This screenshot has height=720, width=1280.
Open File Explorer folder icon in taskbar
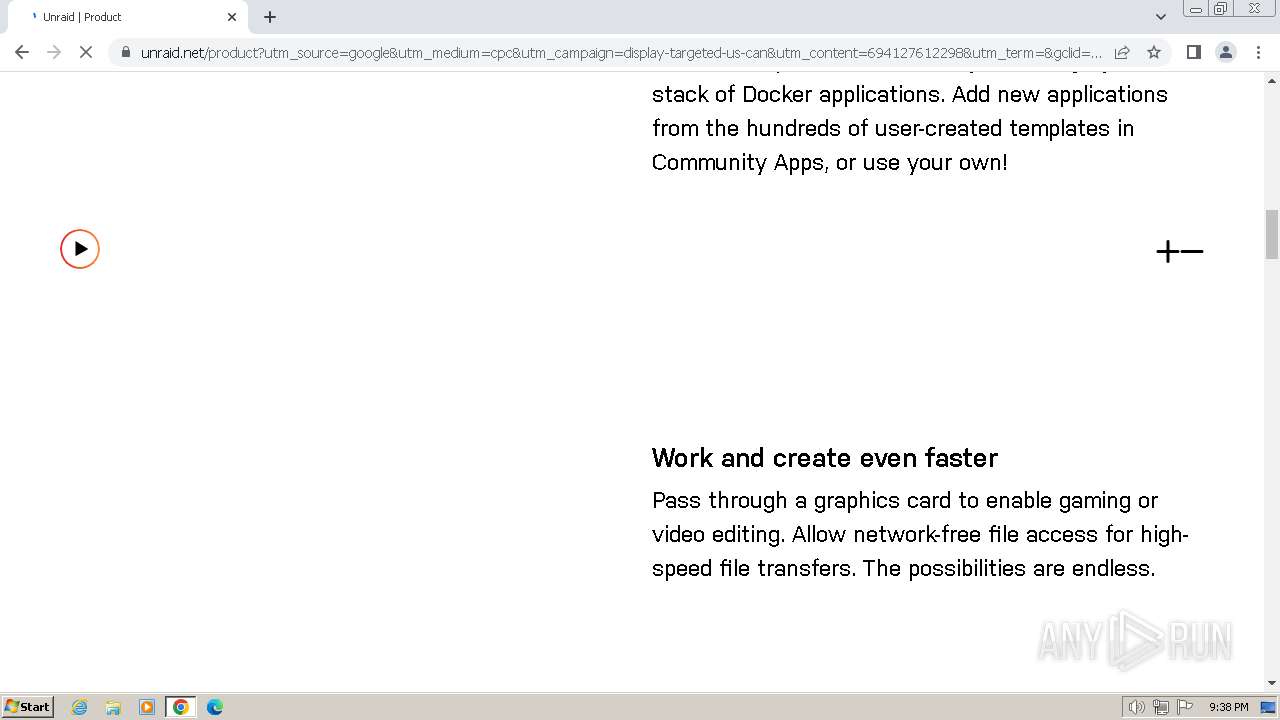click(113, 707)
